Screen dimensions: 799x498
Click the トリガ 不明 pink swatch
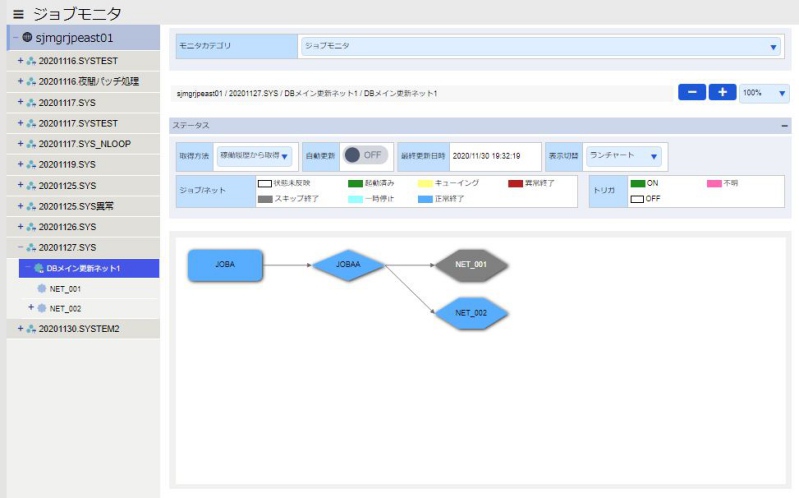click(714, 184)
